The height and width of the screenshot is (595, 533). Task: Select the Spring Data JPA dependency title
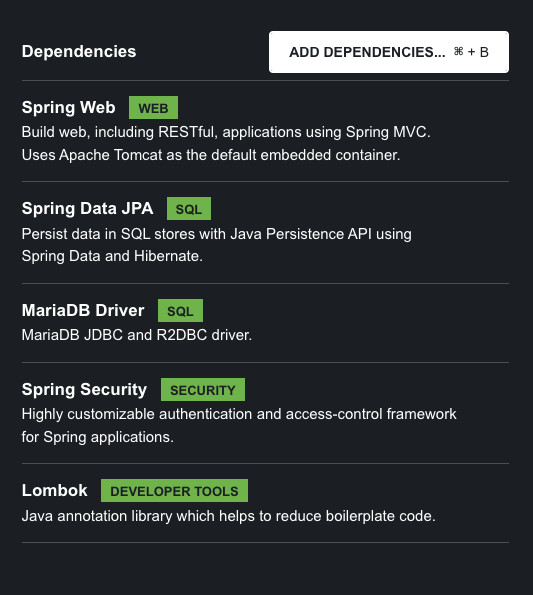click(x=88, y=208)
